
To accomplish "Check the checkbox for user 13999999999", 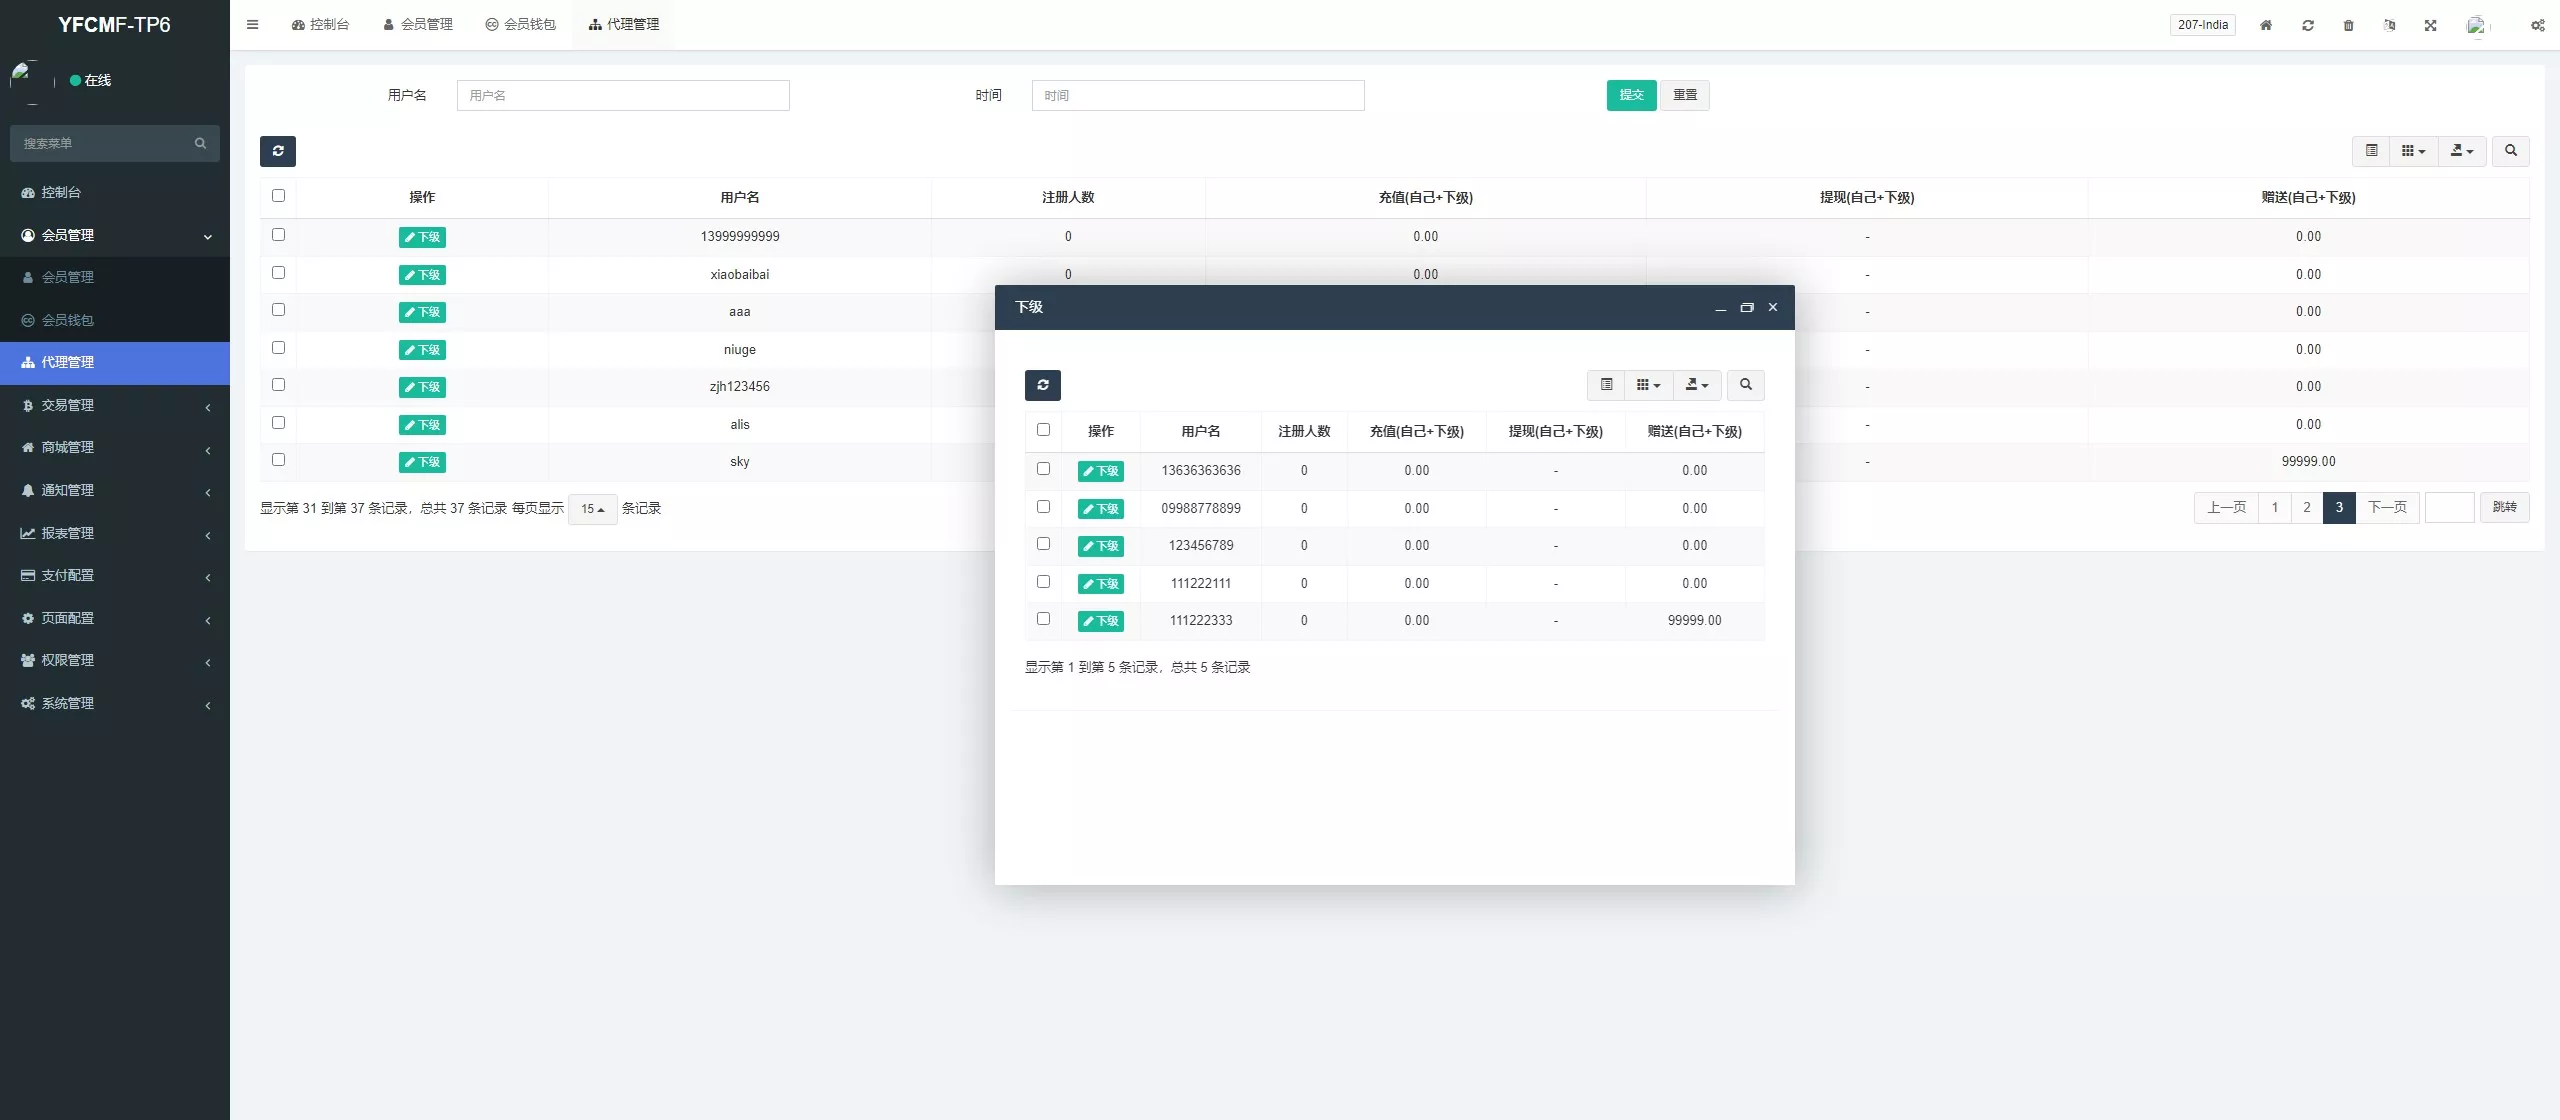I will [x=278, y=235].
